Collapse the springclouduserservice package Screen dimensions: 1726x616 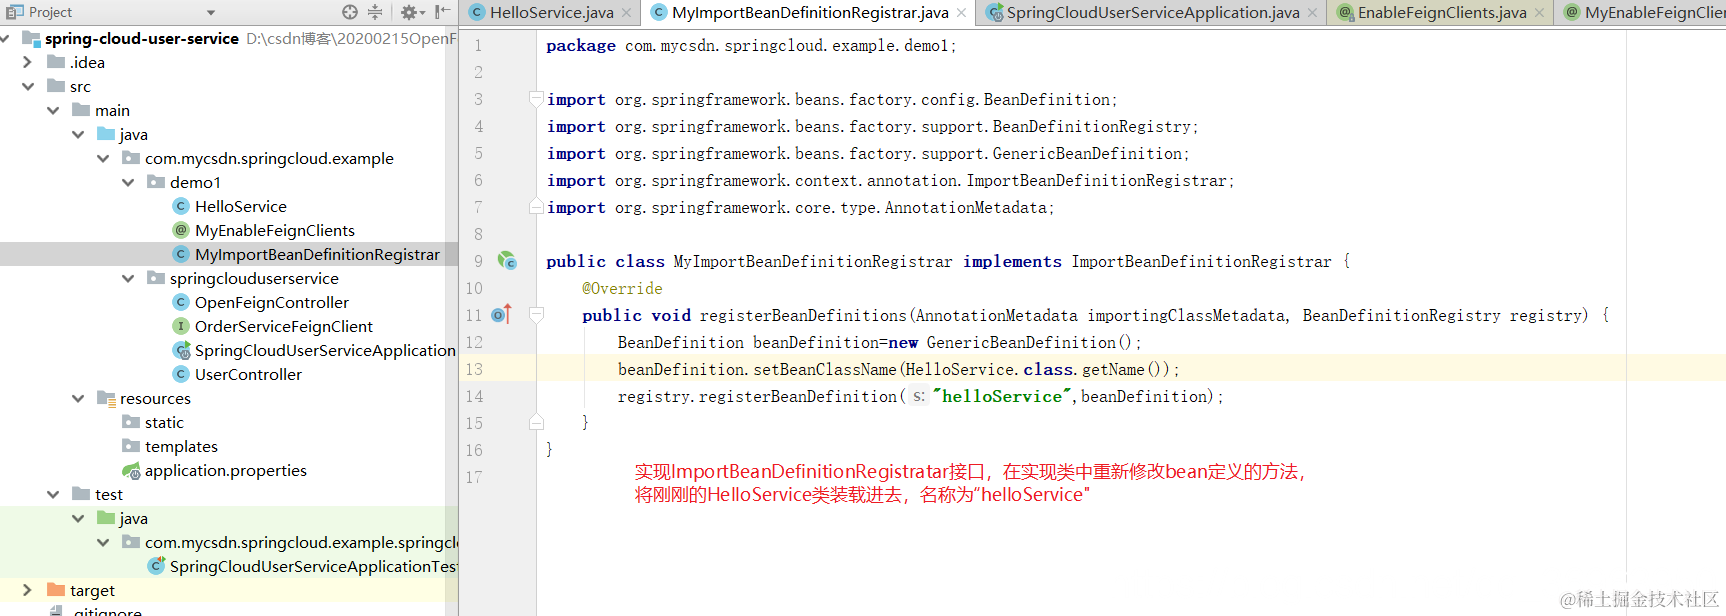click(128, 278)
